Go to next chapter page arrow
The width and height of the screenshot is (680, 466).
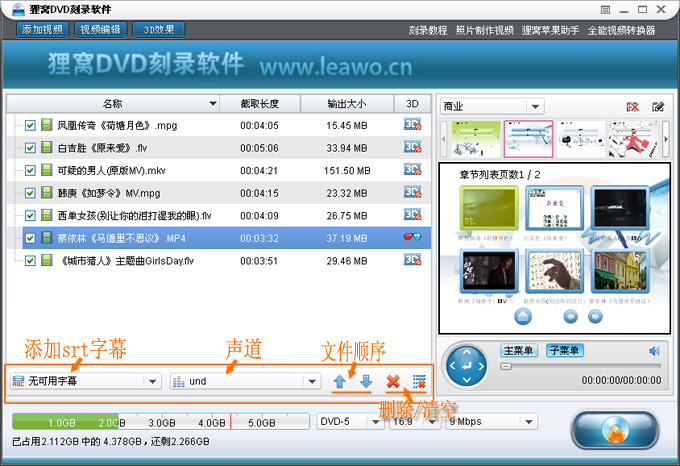595,317
